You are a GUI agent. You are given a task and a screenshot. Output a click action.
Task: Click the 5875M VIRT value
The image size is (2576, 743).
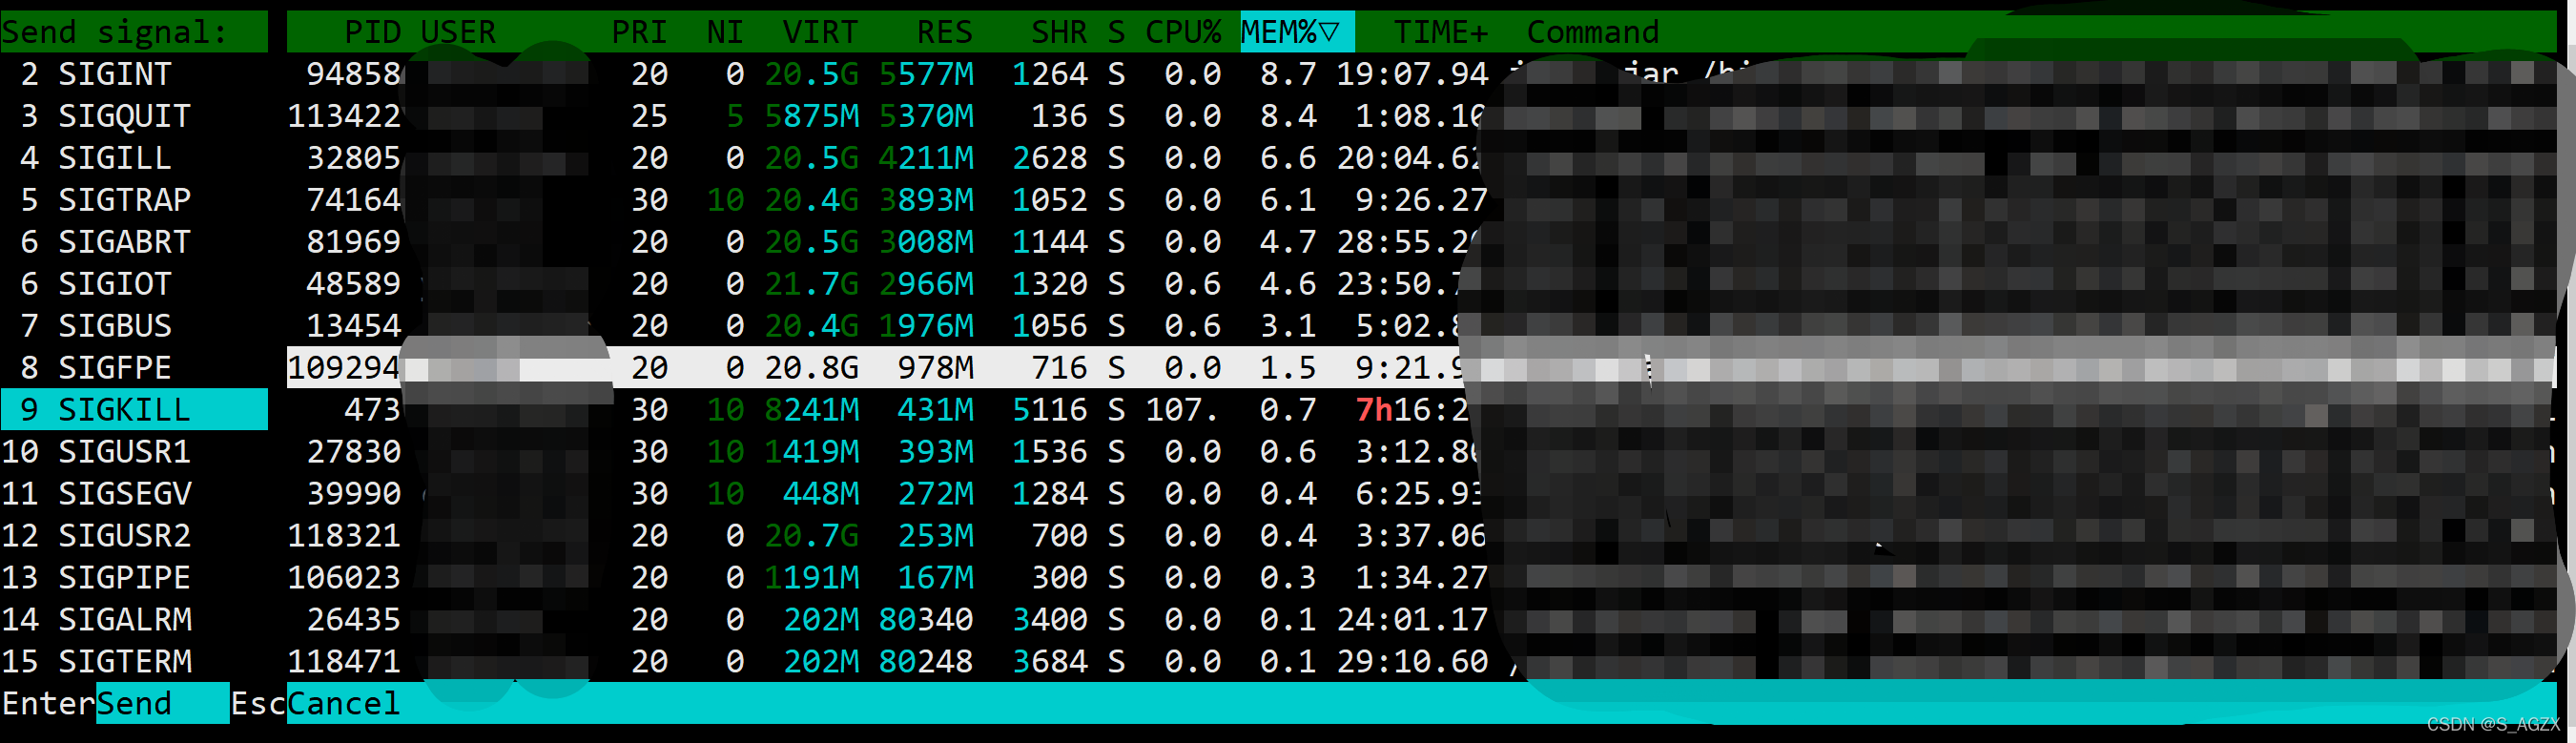click(x=811, y=116)
